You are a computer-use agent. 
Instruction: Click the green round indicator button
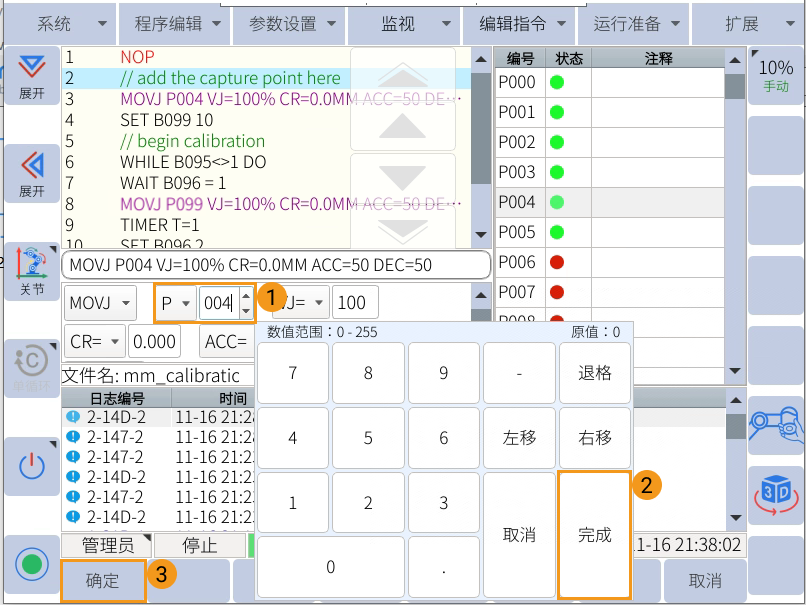tap(32, 564)
